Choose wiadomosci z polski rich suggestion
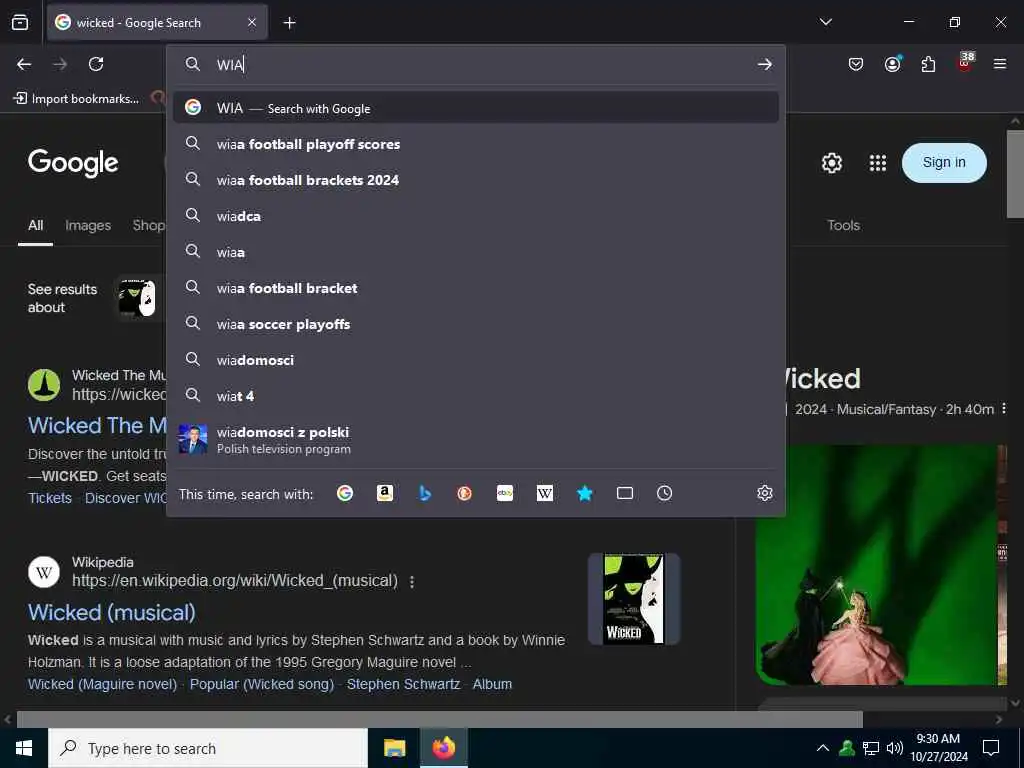The image size is (1024, 768). click(475, 440)
